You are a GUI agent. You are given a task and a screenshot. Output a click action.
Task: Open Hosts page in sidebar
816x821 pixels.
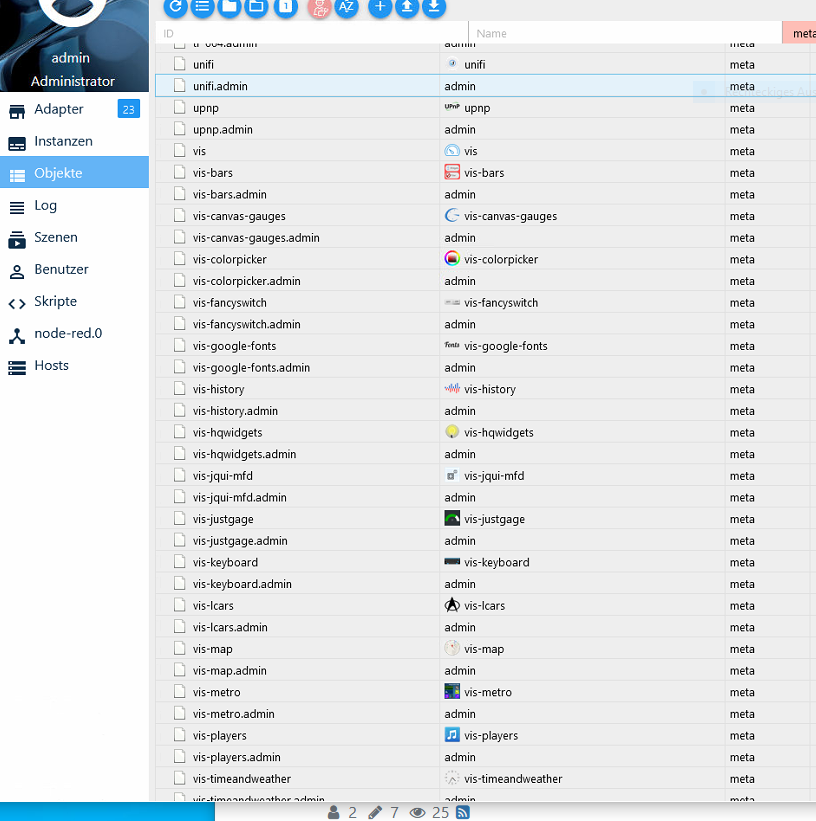click(x=74, y=365)
